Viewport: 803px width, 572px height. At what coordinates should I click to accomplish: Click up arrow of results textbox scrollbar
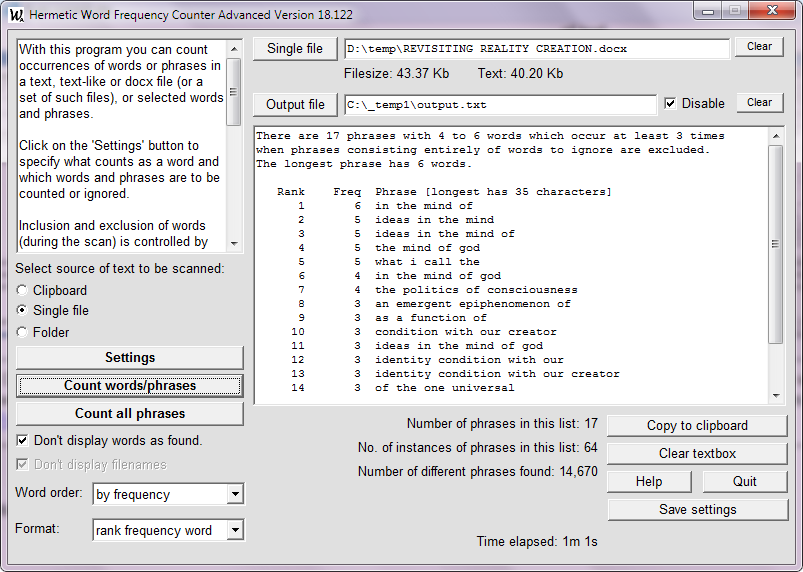(x=776, y=136)
